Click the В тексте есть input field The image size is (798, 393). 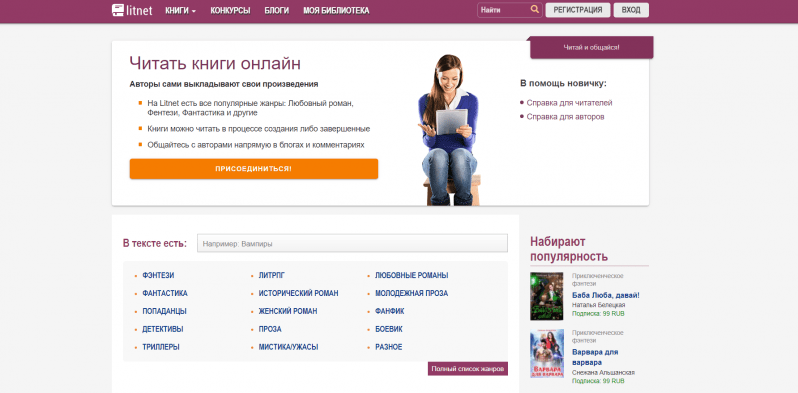pos(352,243)
